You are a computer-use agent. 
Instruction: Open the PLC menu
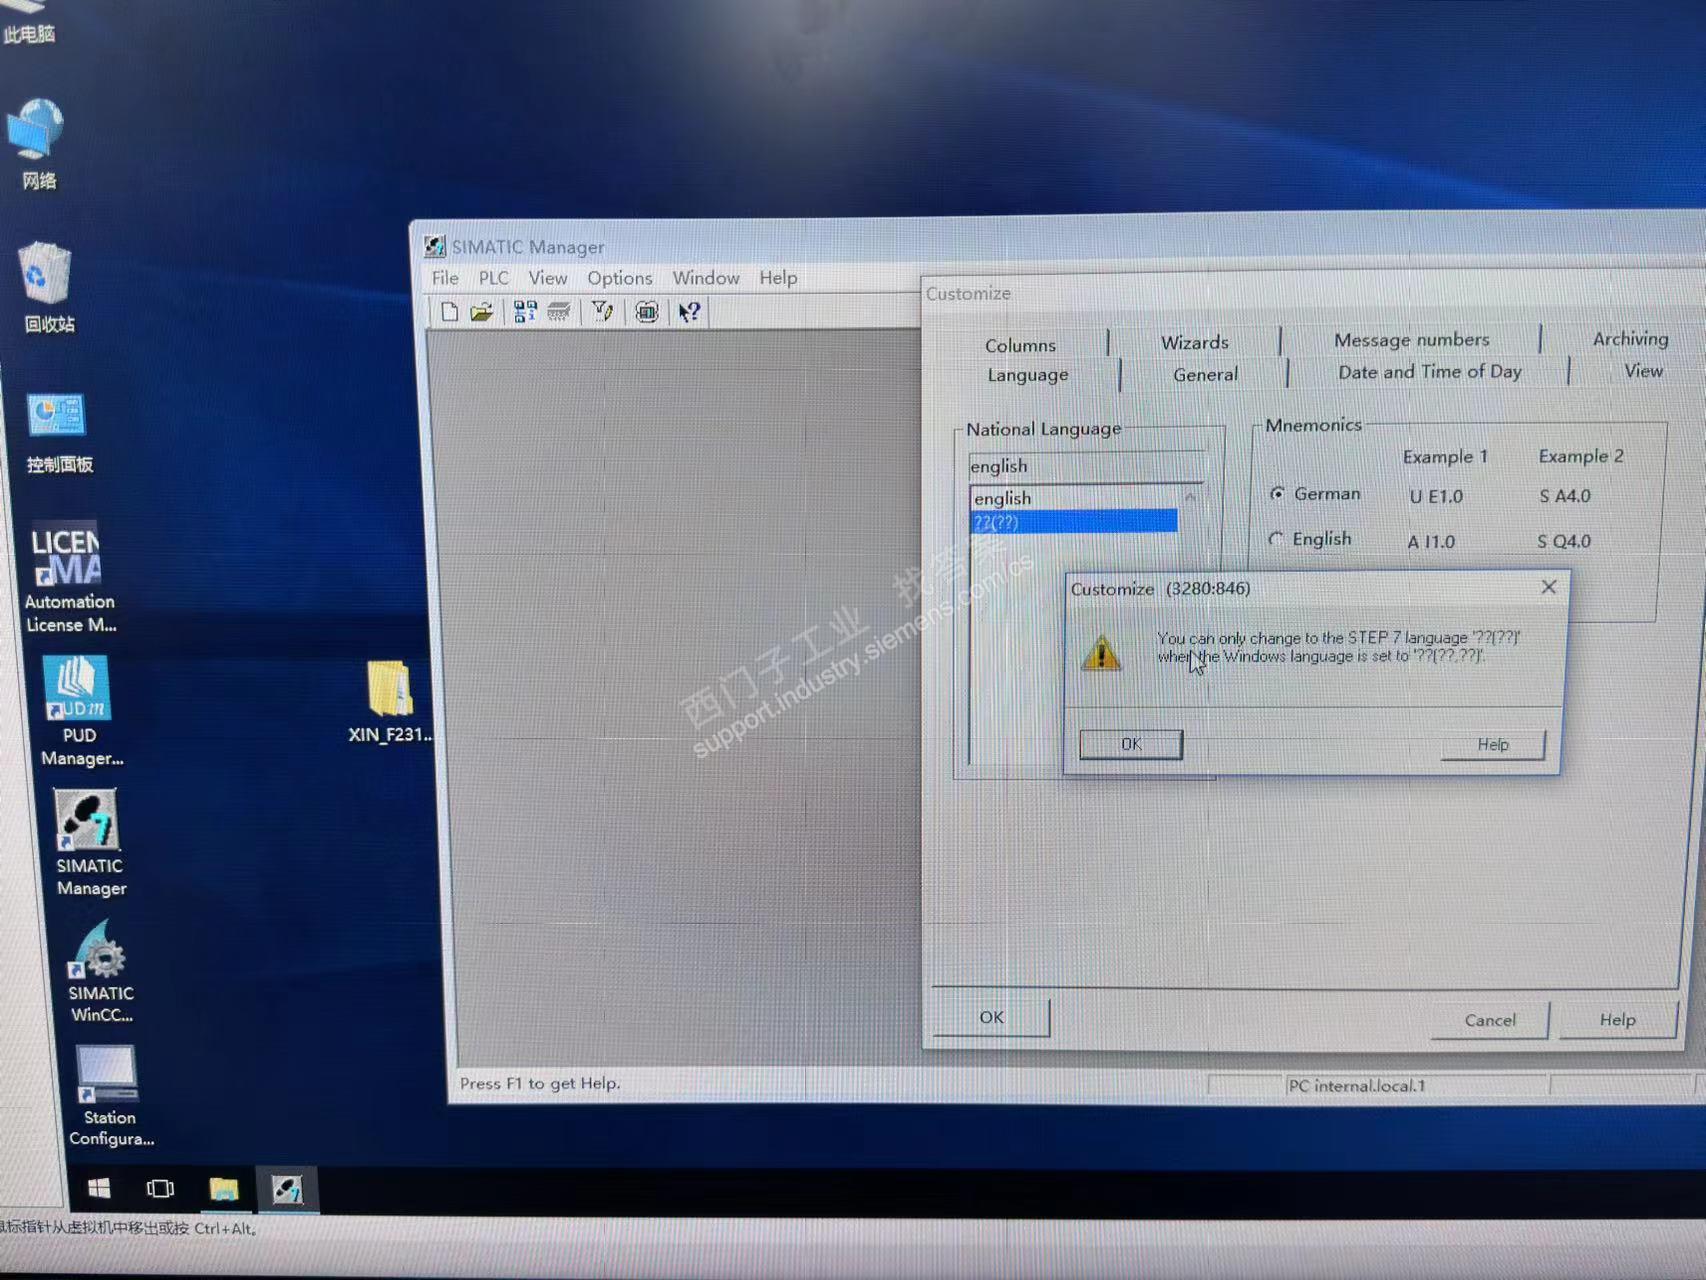coord(493,278)
